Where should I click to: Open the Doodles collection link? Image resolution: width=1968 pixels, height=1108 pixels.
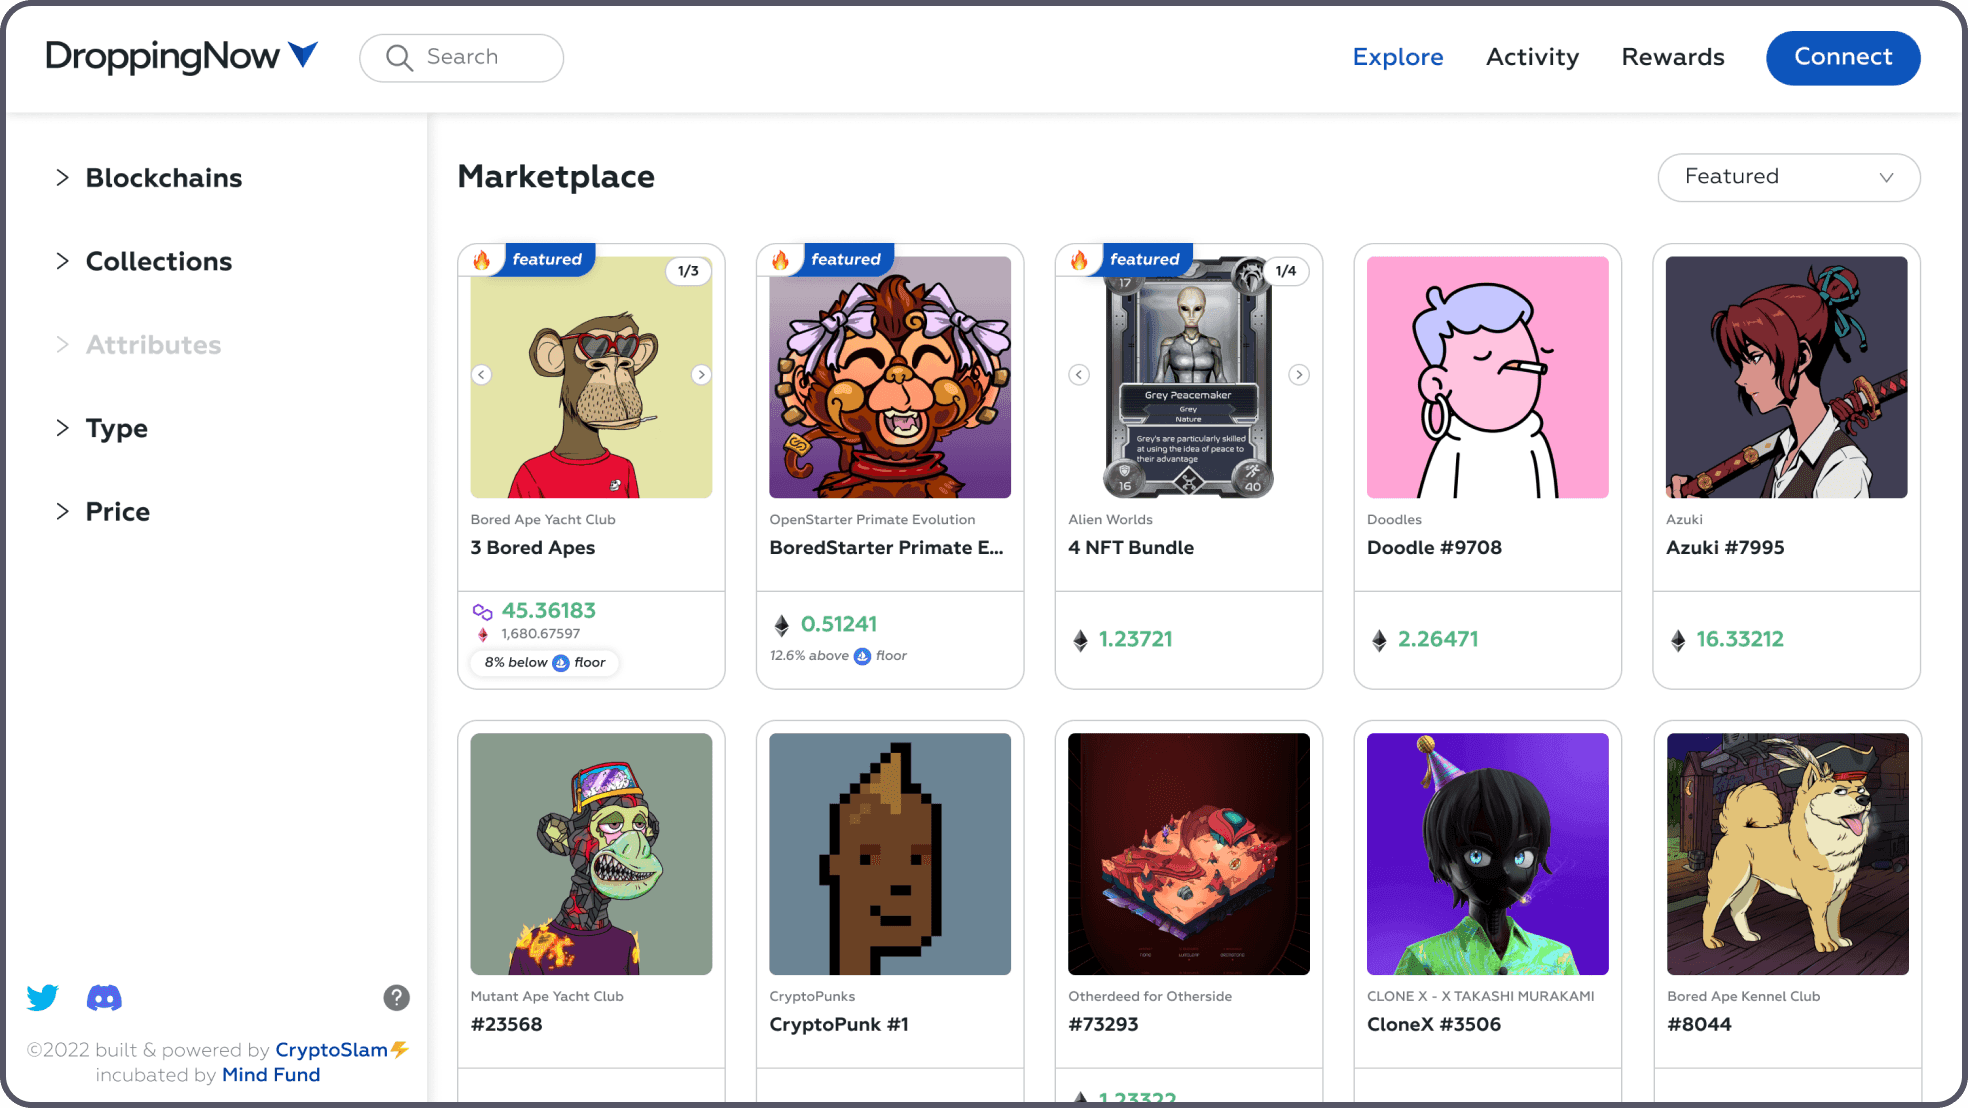coord(1394,520)
